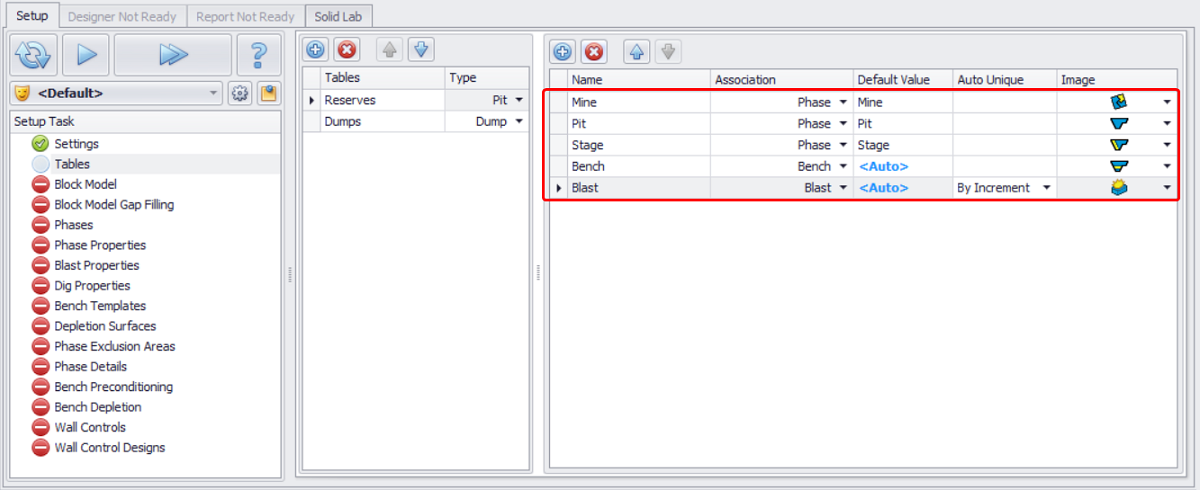1200x490 pixels.
Task: Select Phase Details setup task
Action: click(x=91, y=367)
